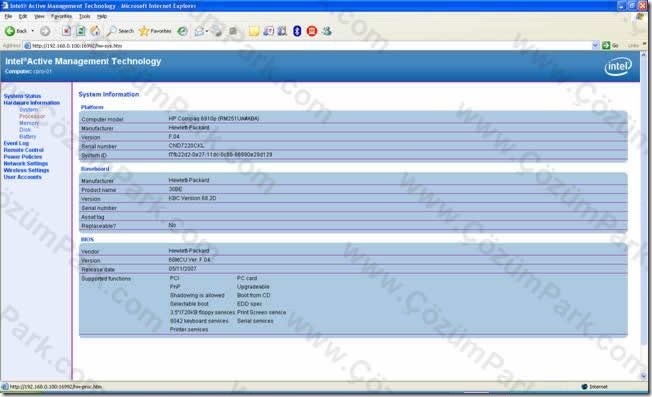Click the vertical scrollbar down arrow
Image resolution: width=652 pixels, height=397 pixels.
tap(644, 376)
